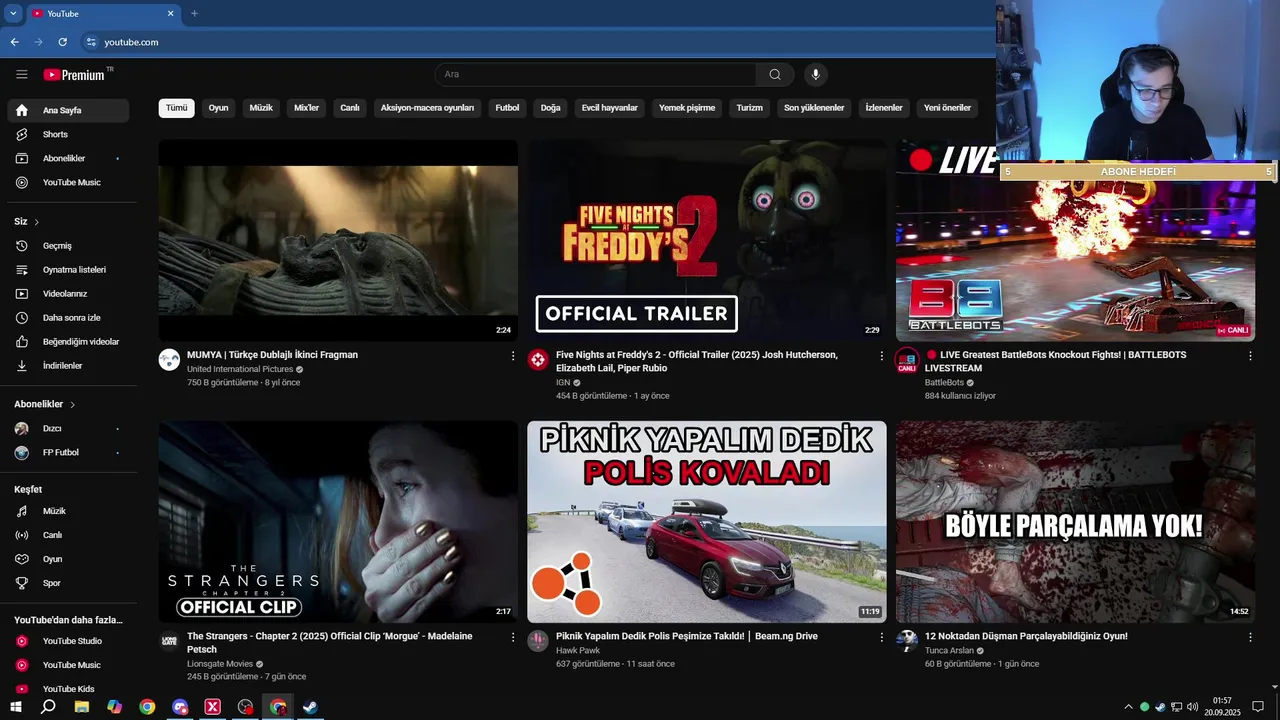Open Chrome tab search dropdown
Image resolution: width=1280 pixels, height=720 pixels.
(13, 13)
